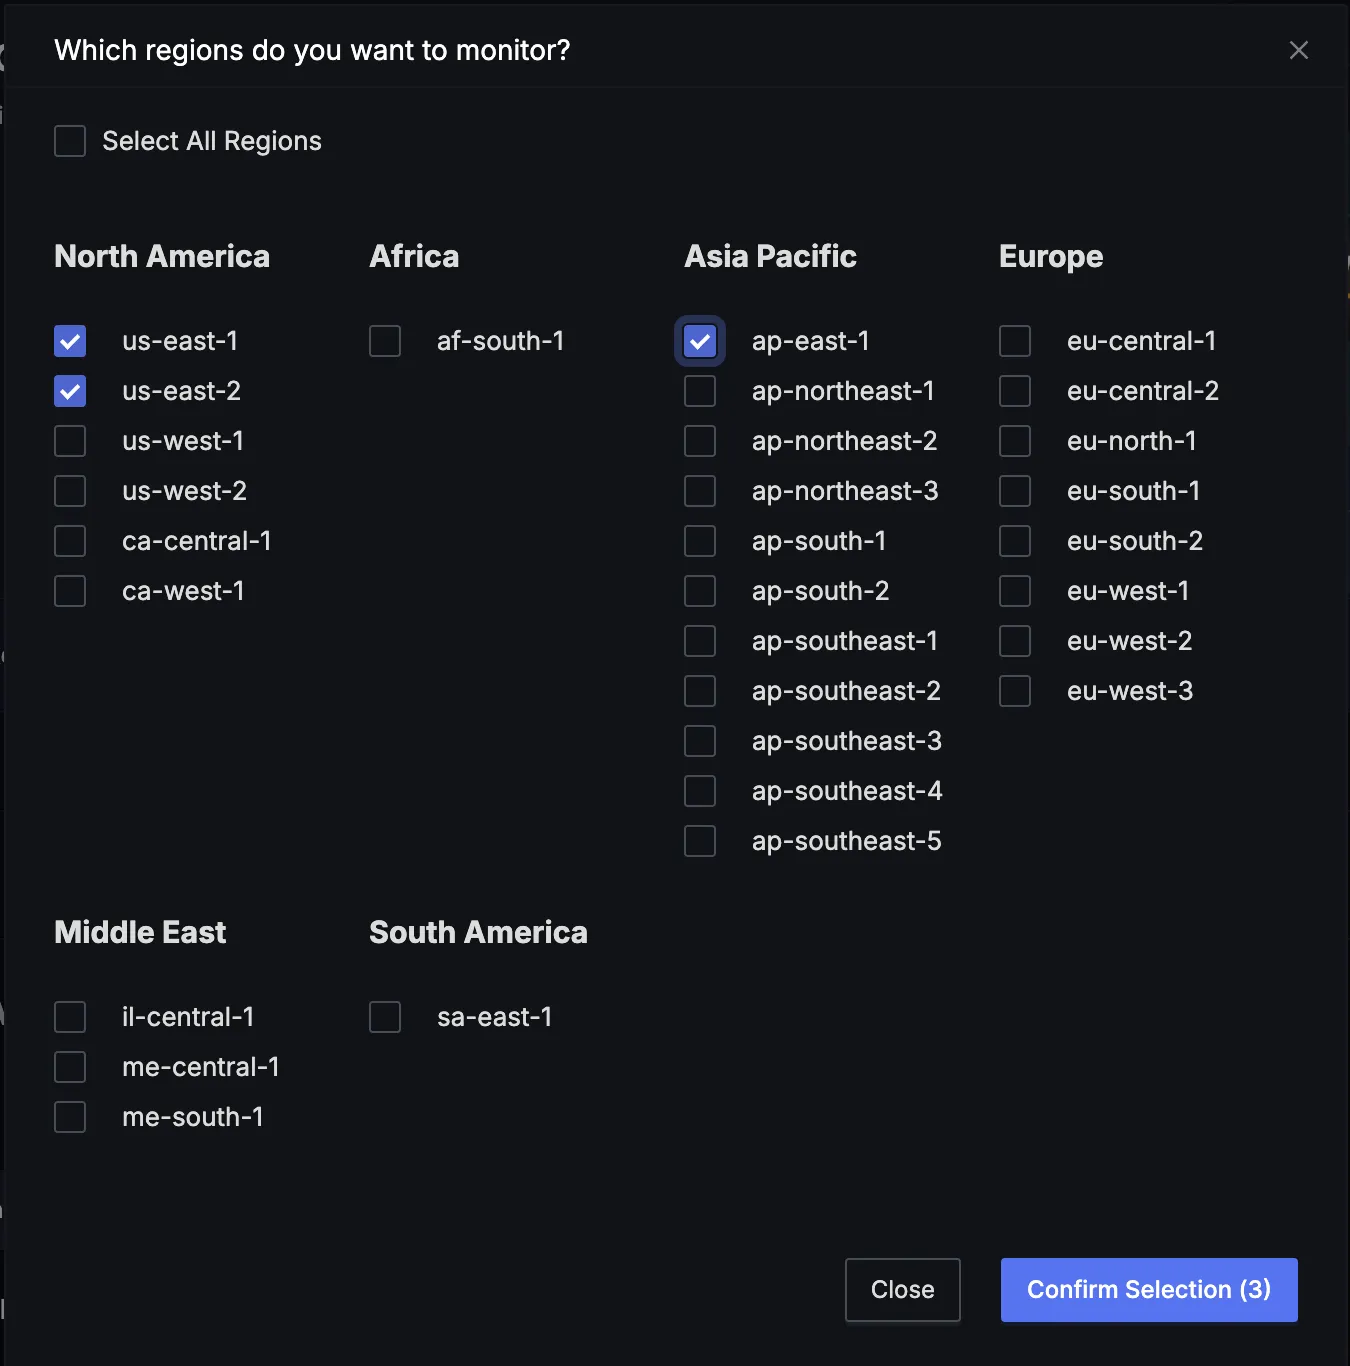Confirm Selection of three regions
Image resolution: width=1350 pixels, height=1366 pixels.
tap(1149, 1290)
